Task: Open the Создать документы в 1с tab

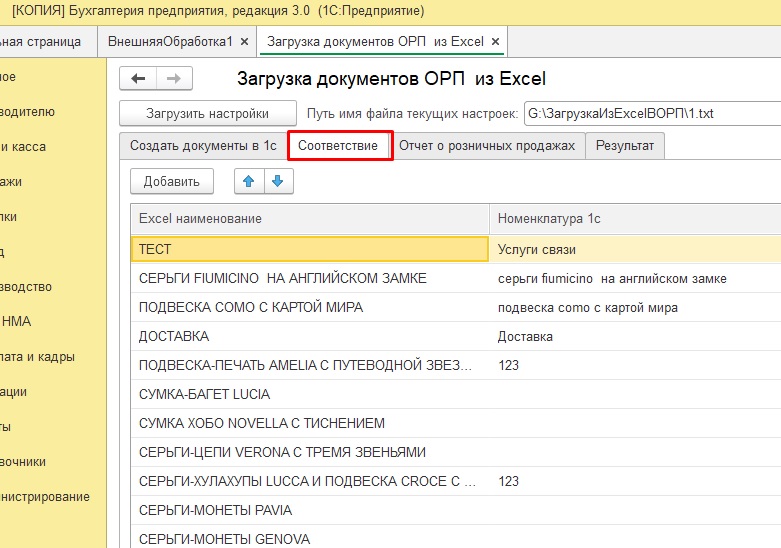Action: click(x=203, y=146)
